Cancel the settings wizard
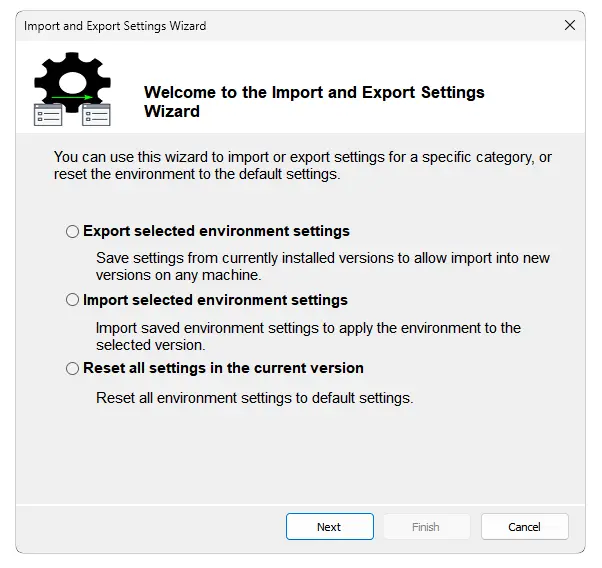This screenshot has height=568, width=602. pyautogui.click(x=524, y=527)
